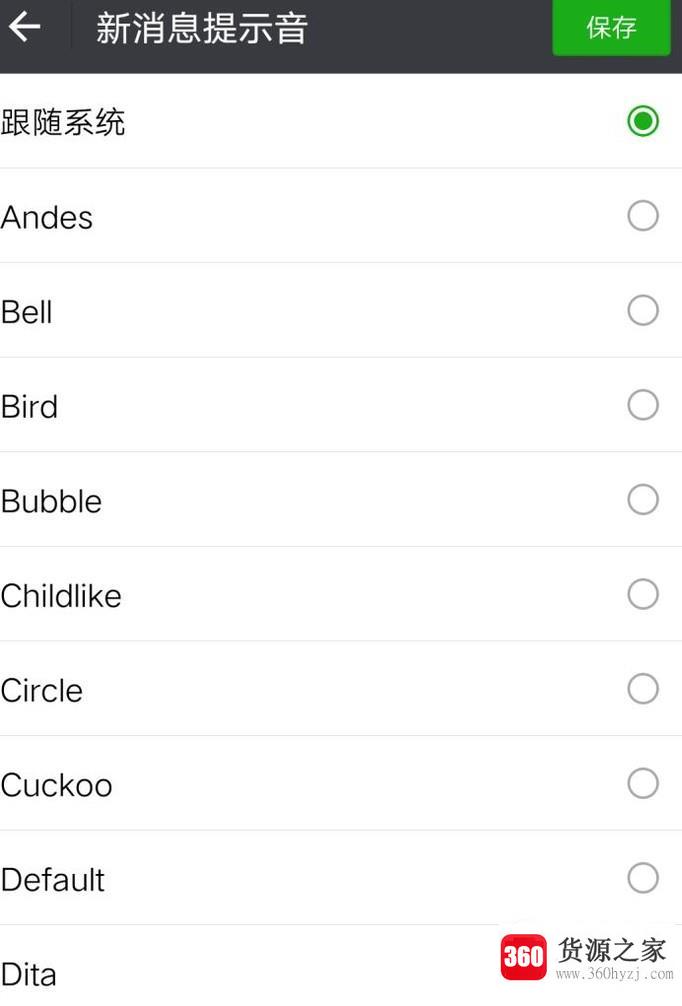The width and height of the screenshot is (682, 1006).
Task: Select the Bell sound radio button
Action: [x=643, y=310]
